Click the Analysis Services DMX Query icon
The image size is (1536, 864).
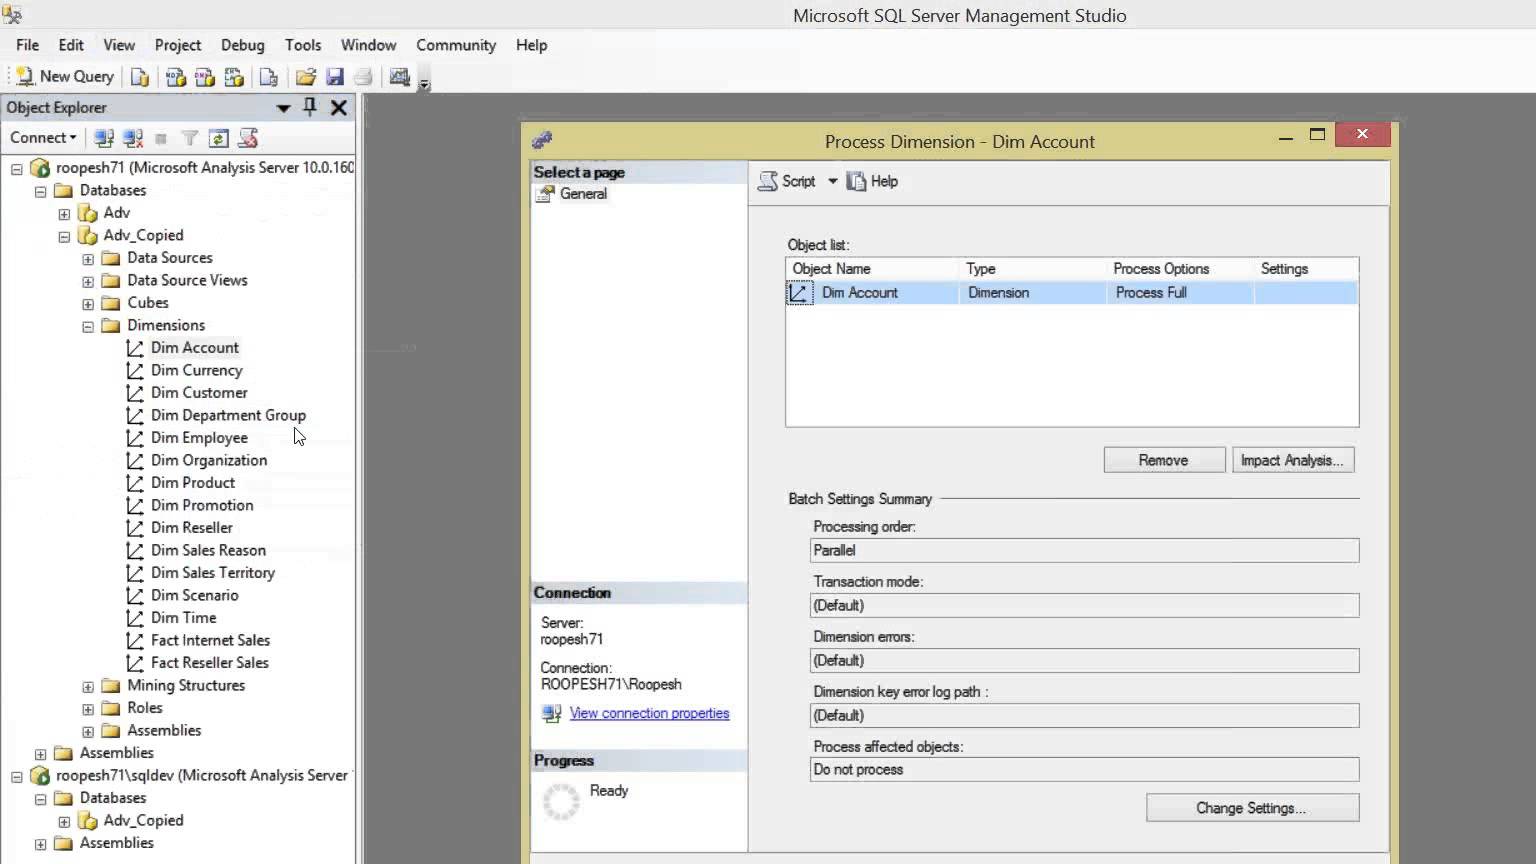pyautogui.click(x=205, y=77)
